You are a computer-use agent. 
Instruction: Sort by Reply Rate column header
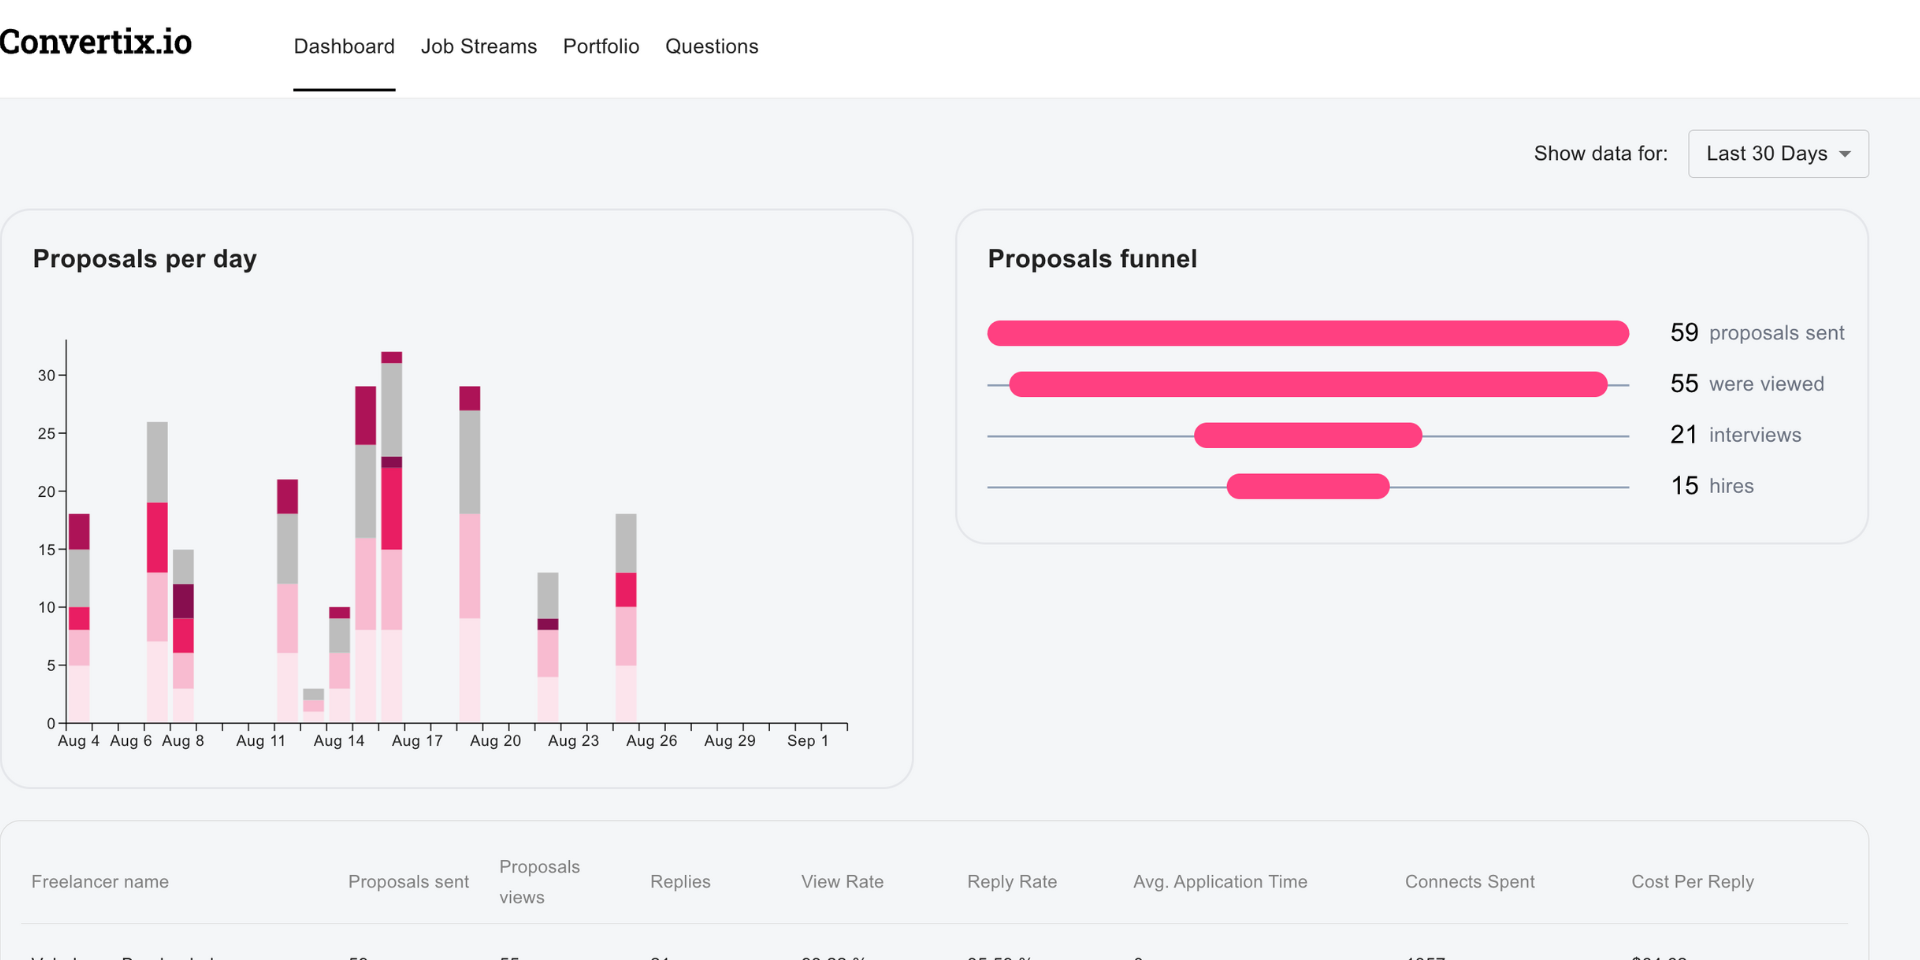tap(1012, 882)
